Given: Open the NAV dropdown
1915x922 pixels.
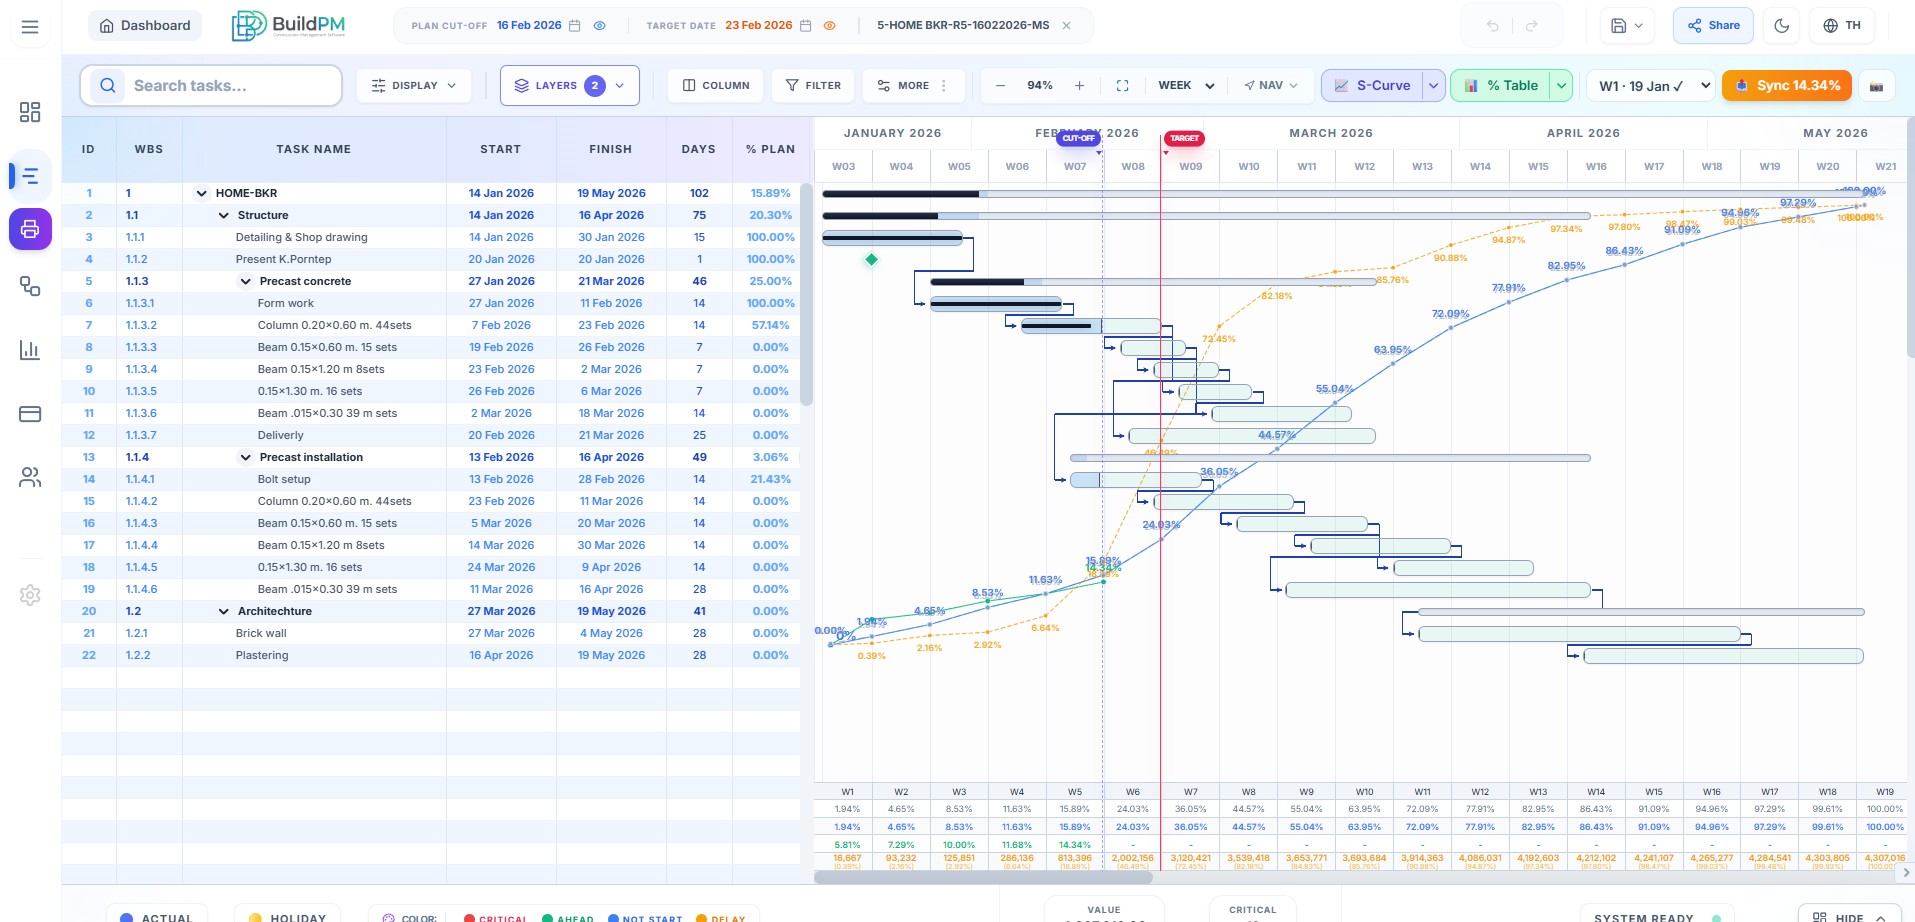Looking at the screenshot, I should (1270, 86).
